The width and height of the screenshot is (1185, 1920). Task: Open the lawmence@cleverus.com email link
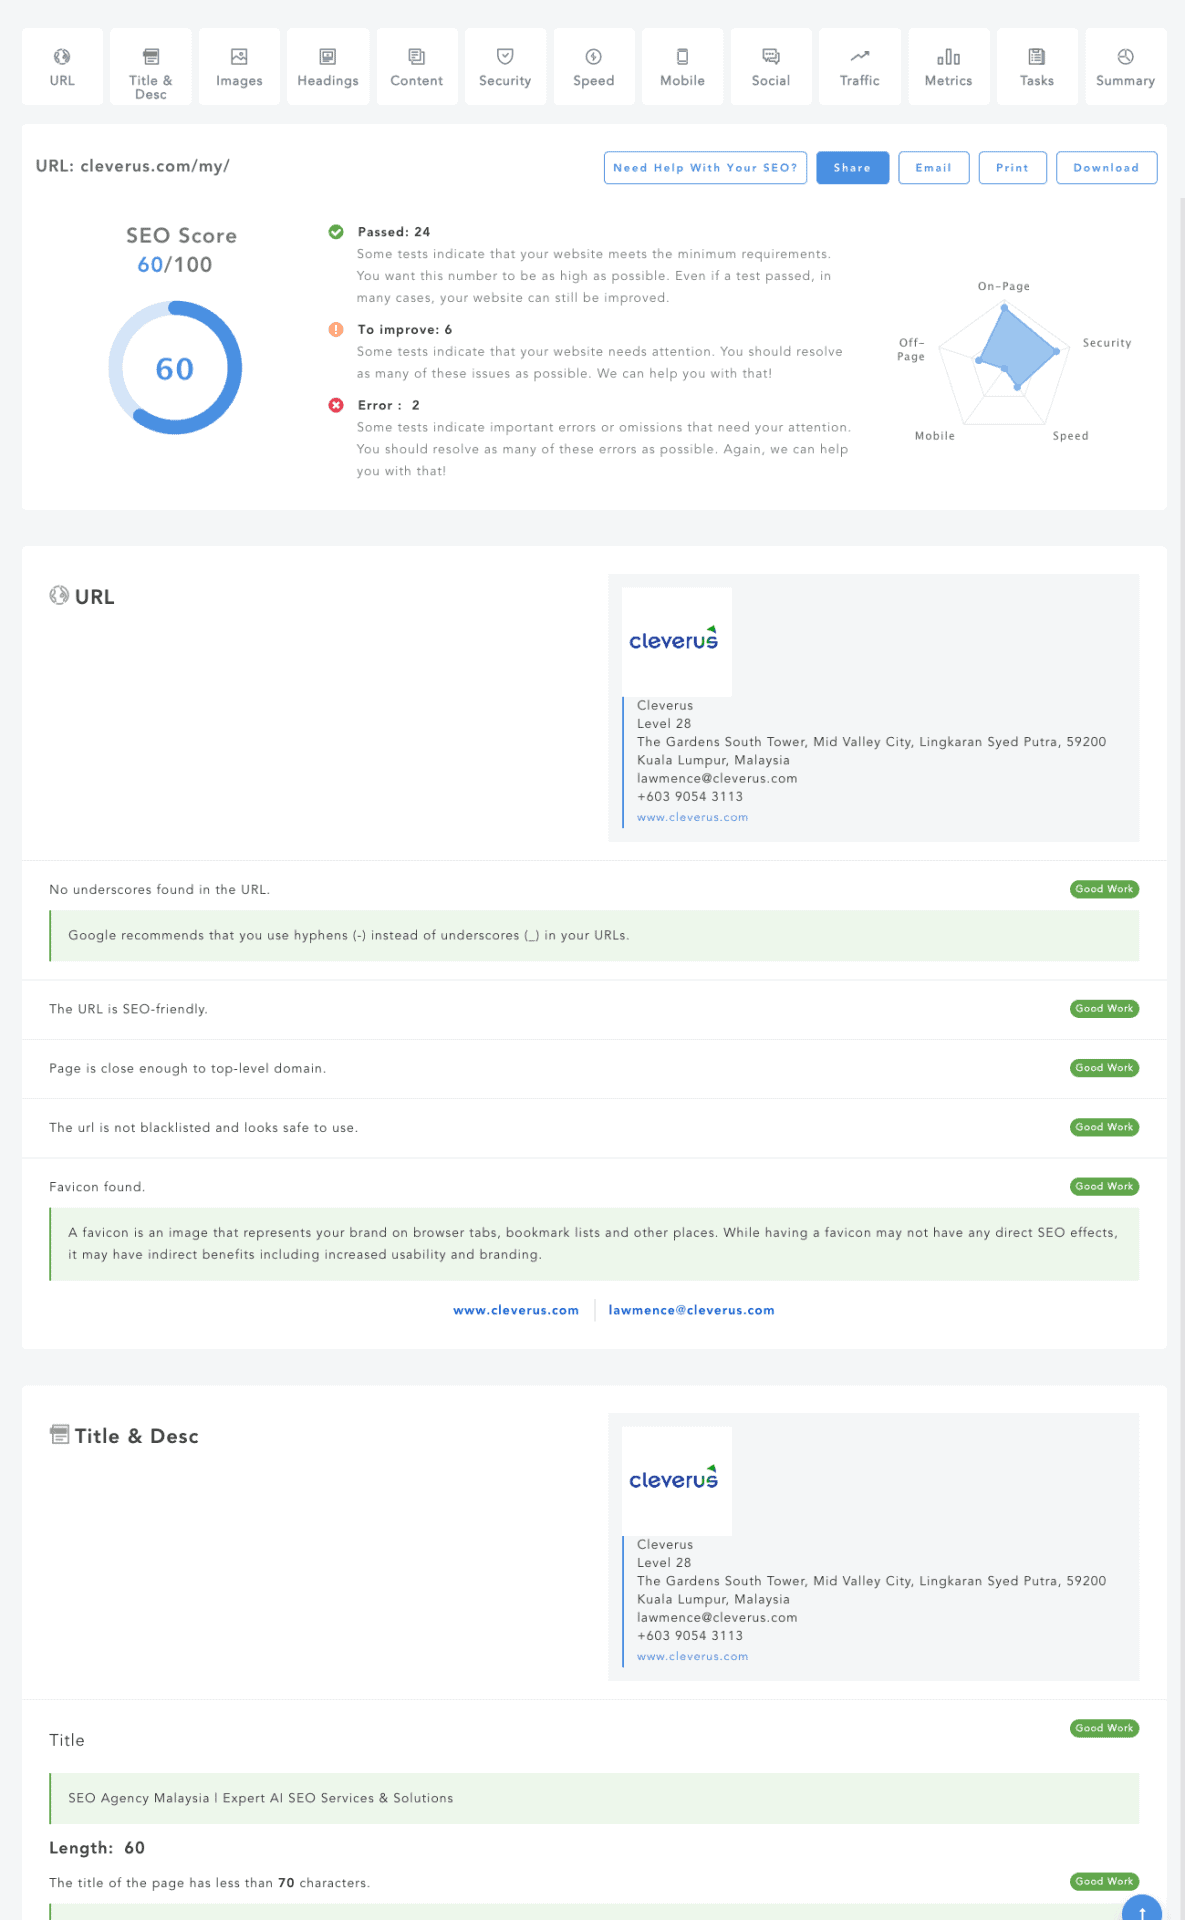coord(691,1310)
